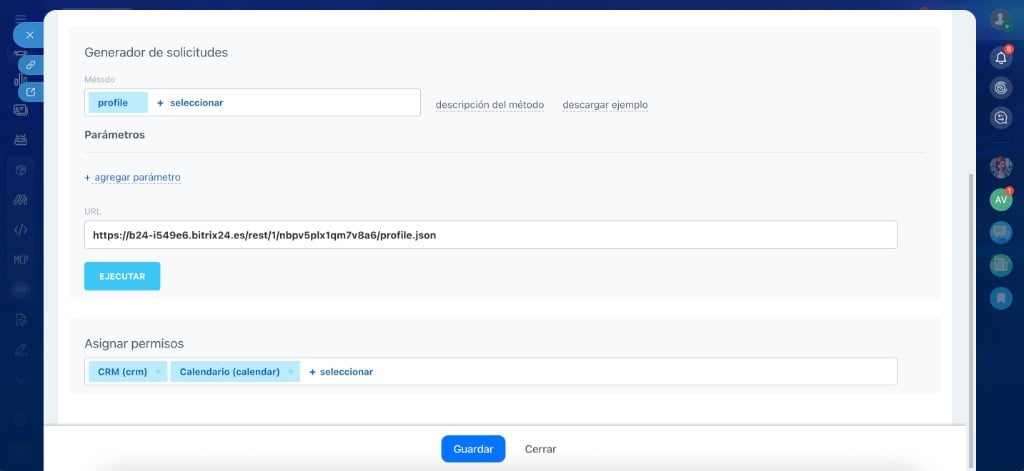Click the green-blue news sidebar icon
This screenshot has width=1024, height=471.
pyautogui.click(x=1000, y=265)
